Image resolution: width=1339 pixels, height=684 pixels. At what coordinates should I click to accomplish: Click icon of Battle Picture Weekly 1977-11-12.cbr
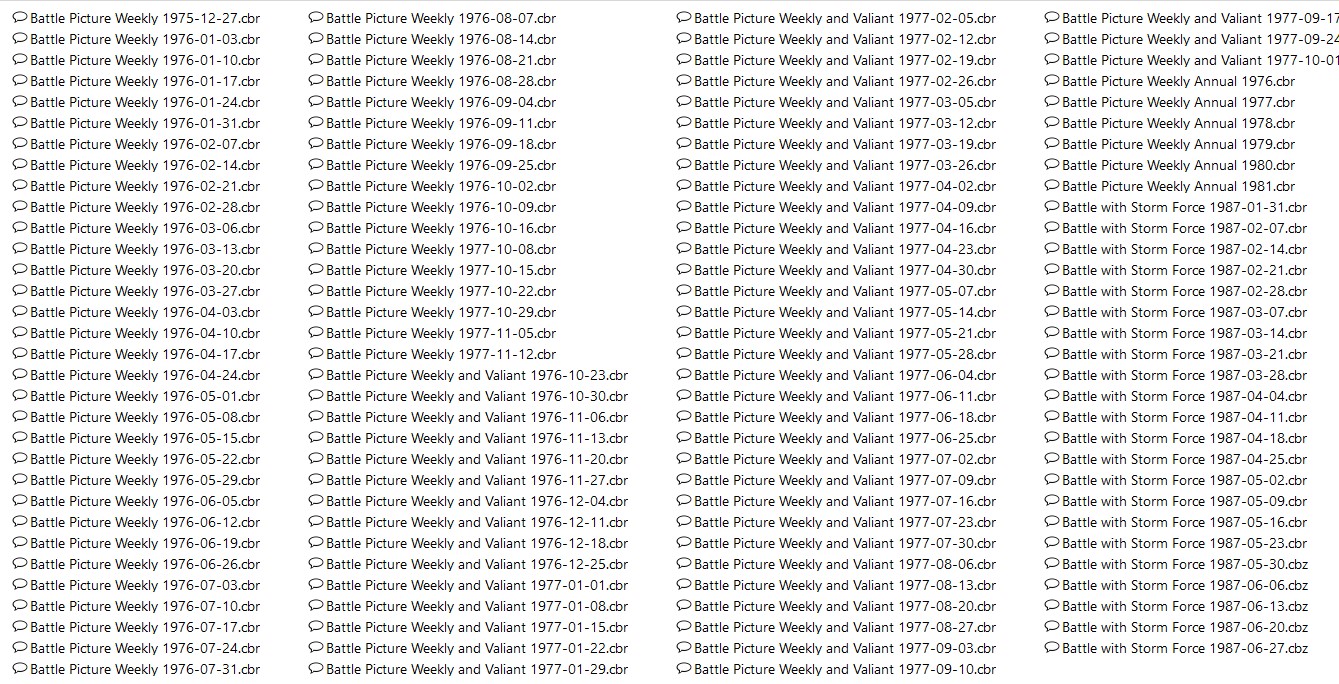pyautogui.click(x=316, y=354)
